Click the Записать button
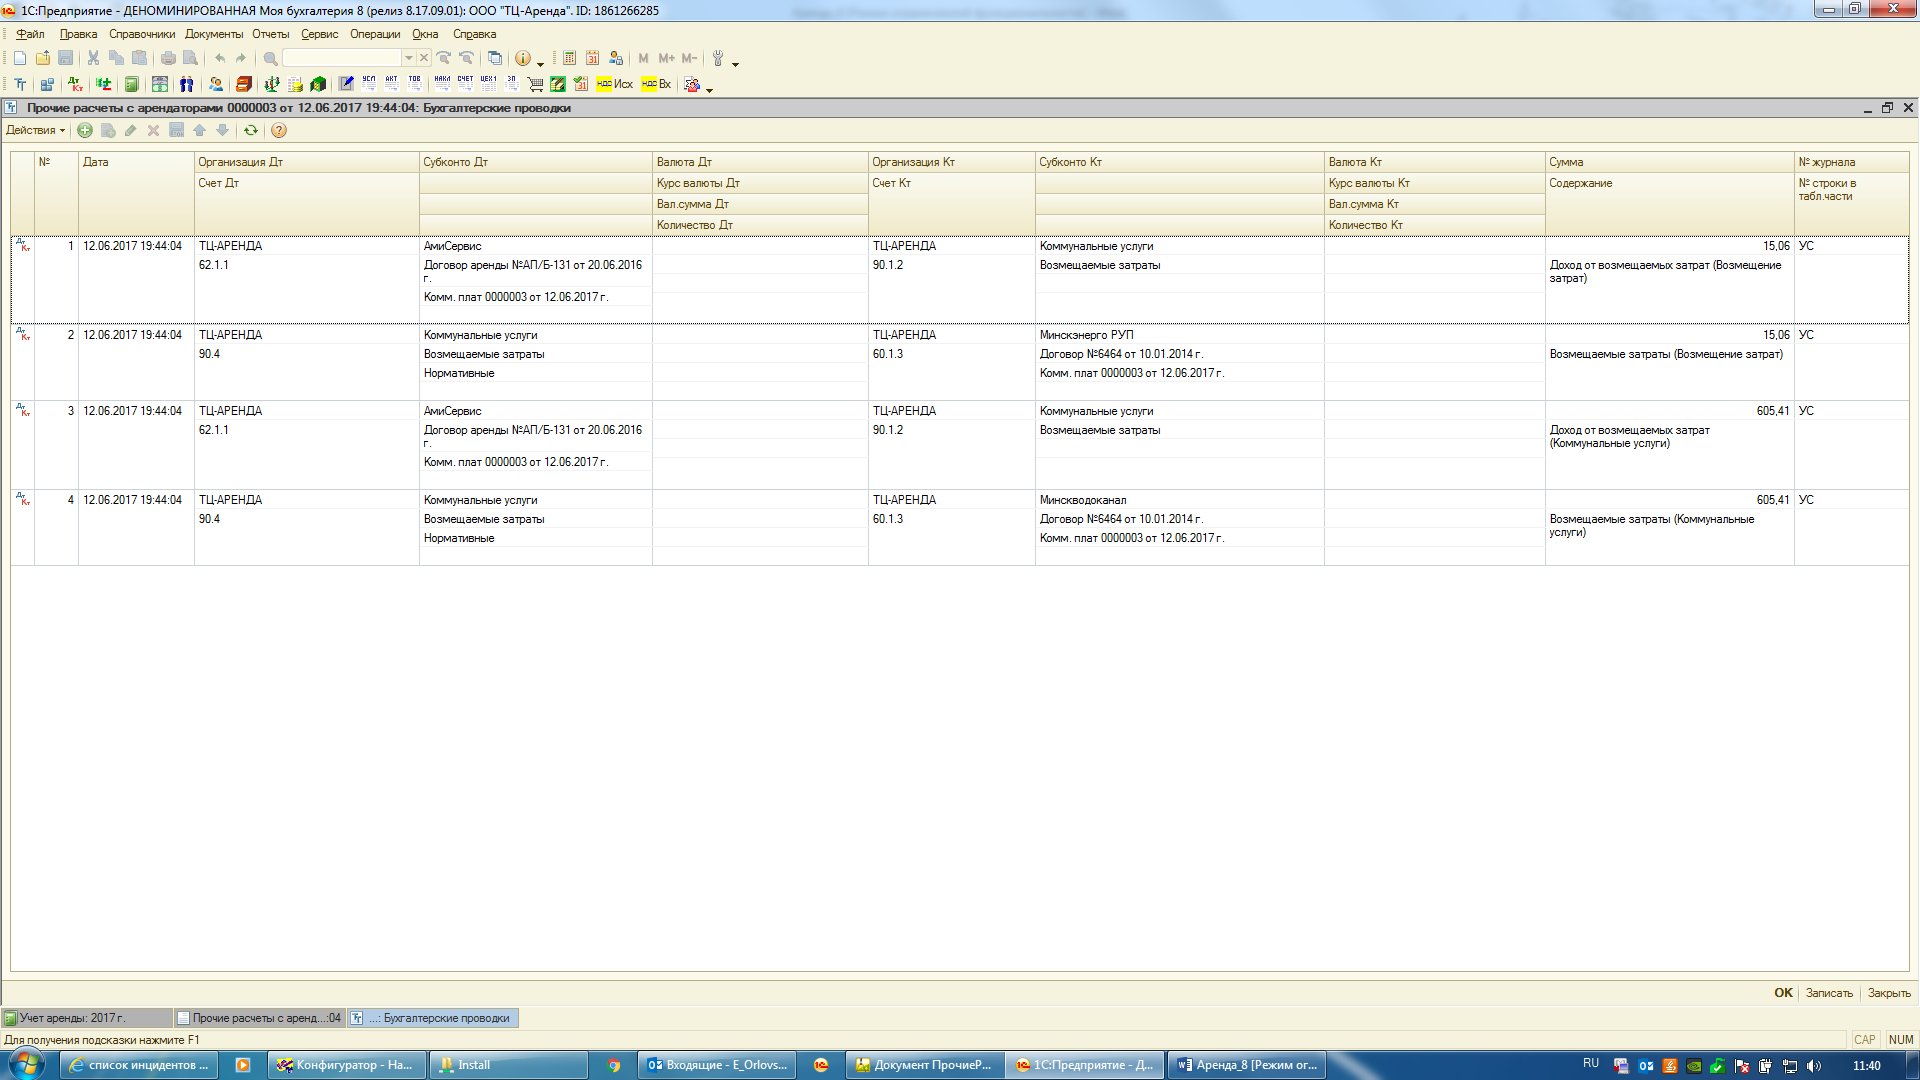 click(x=1829, y=993)
